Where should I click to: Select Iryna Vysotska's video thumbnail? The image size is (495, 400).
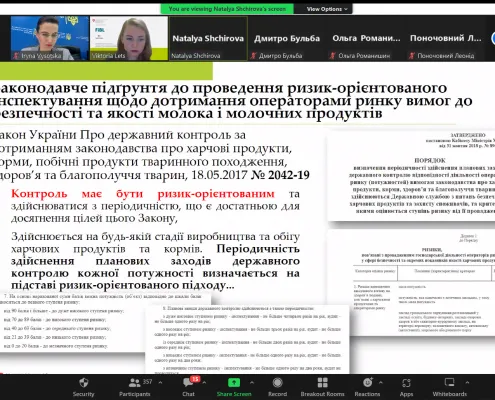[50, 38]
